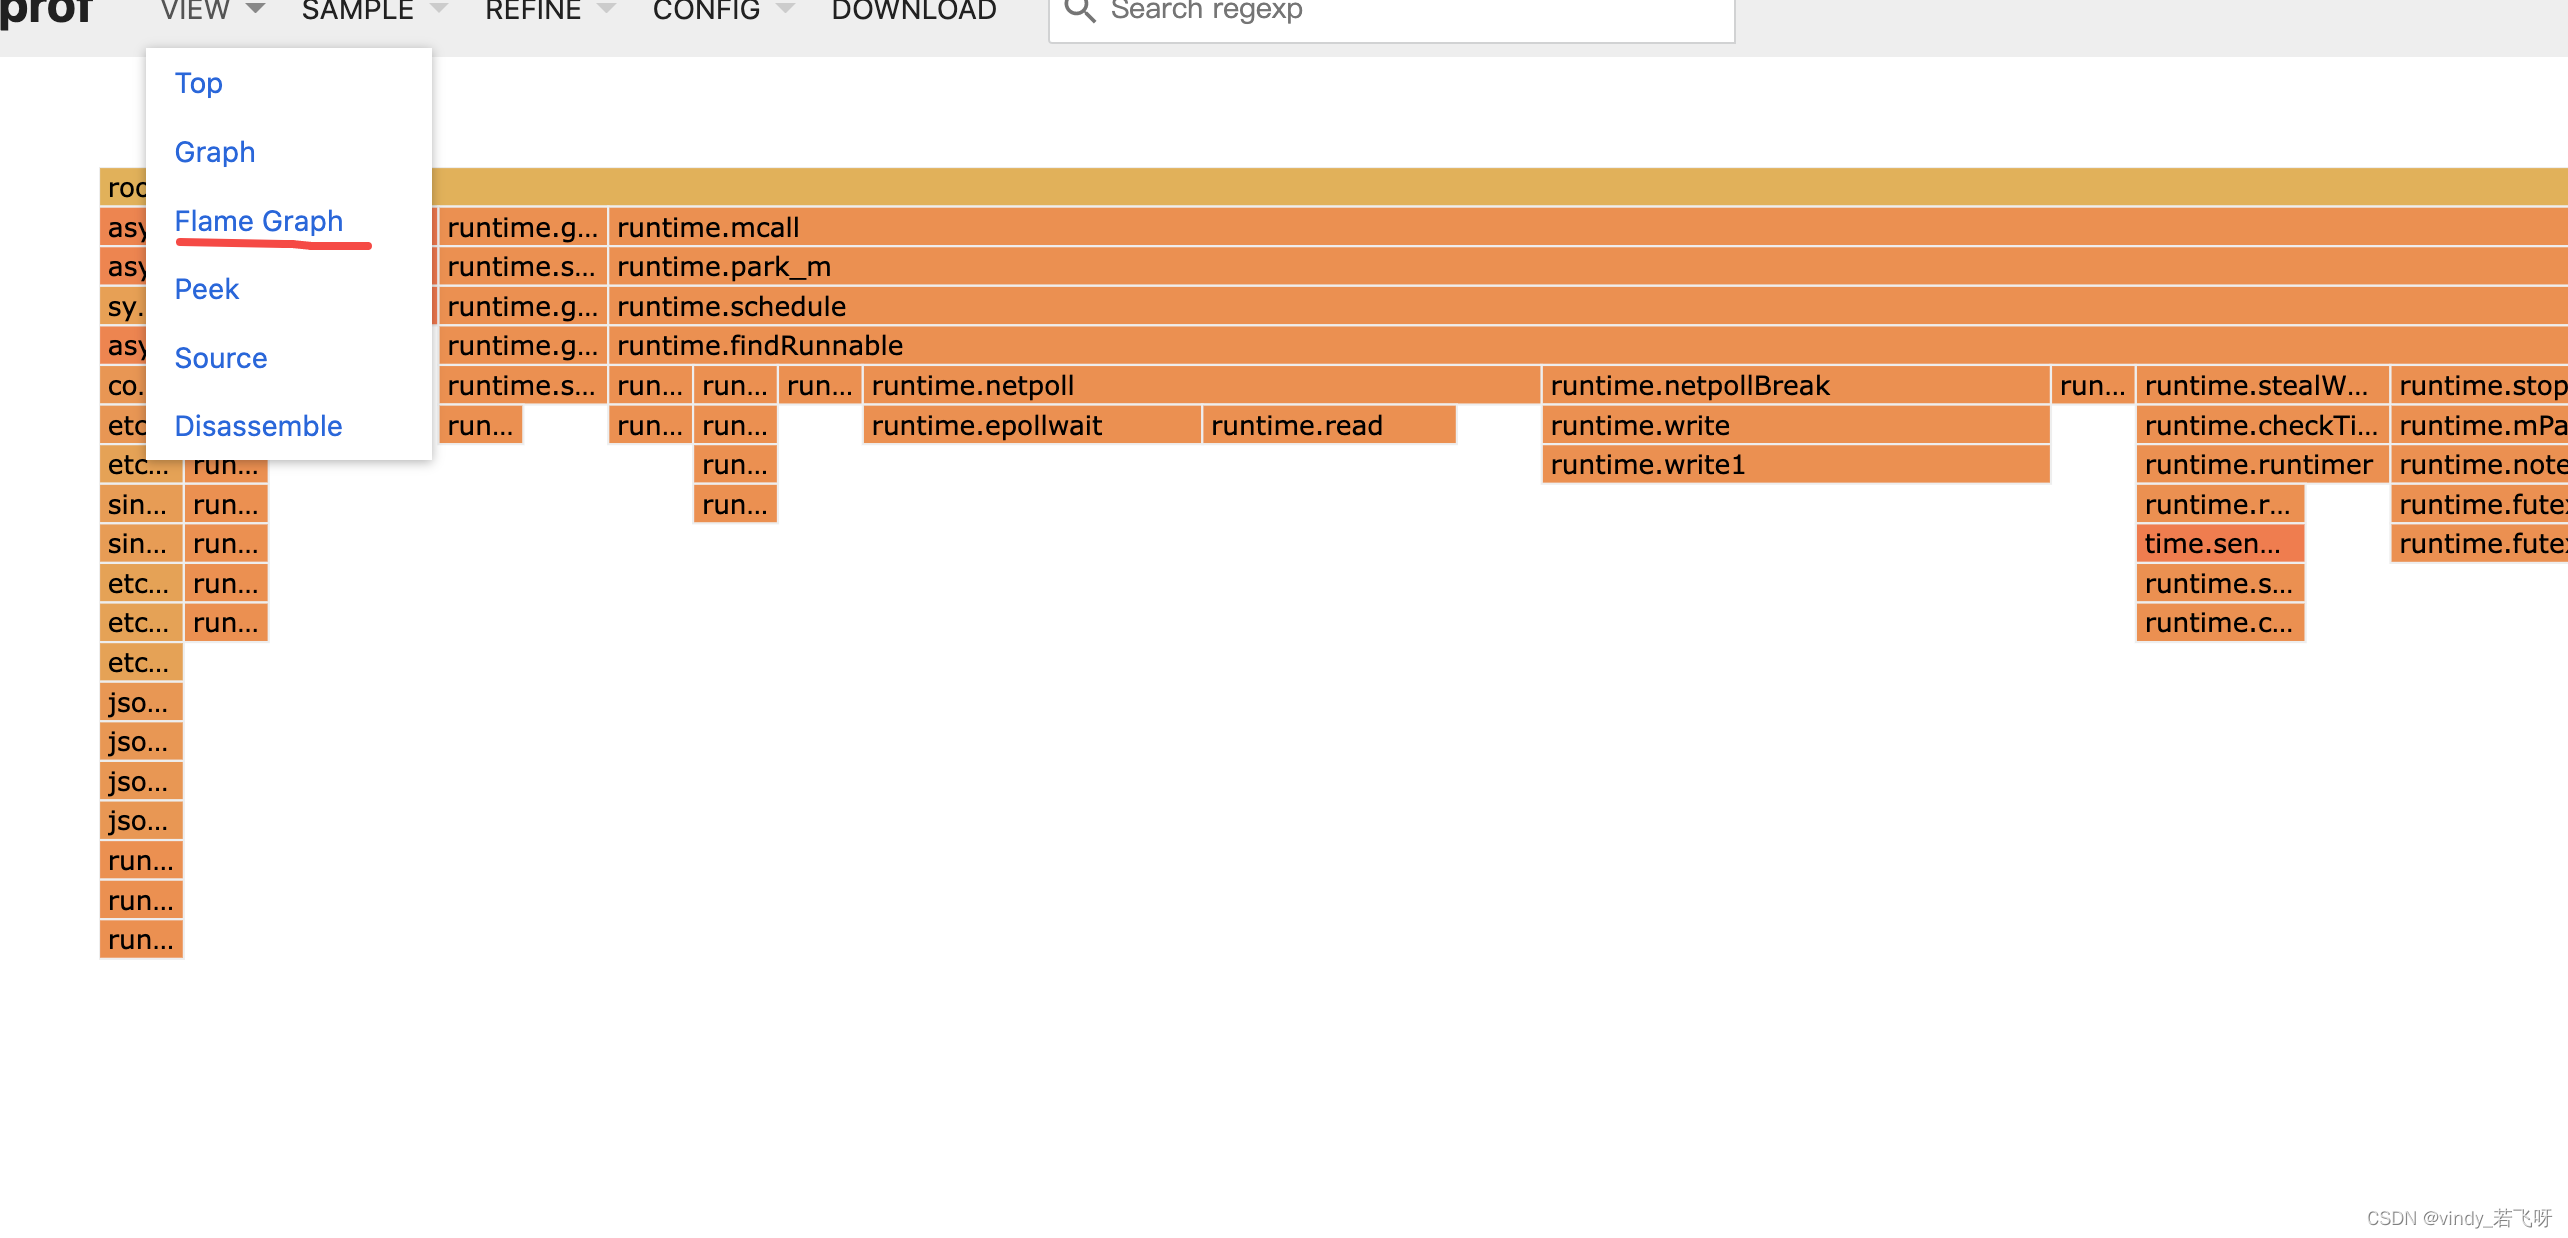Switch to the Source view
The height and width of the screenshot is (1238, 2568).
pos(220,358)
